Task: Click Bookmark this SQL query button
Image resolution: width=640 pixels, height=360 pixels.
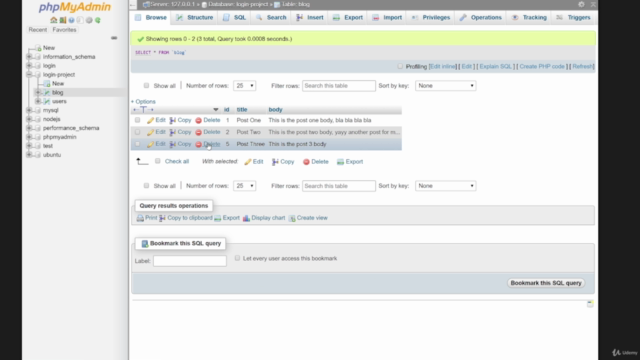Action: pyautogui.click(x=546, y=283)
